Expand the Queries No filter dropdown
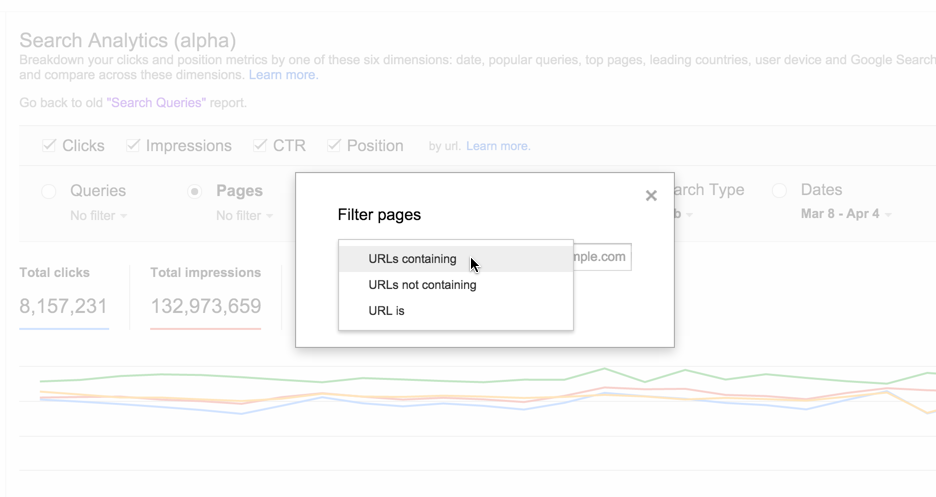This screenshot has height=497, width=936. click(99, 216)
